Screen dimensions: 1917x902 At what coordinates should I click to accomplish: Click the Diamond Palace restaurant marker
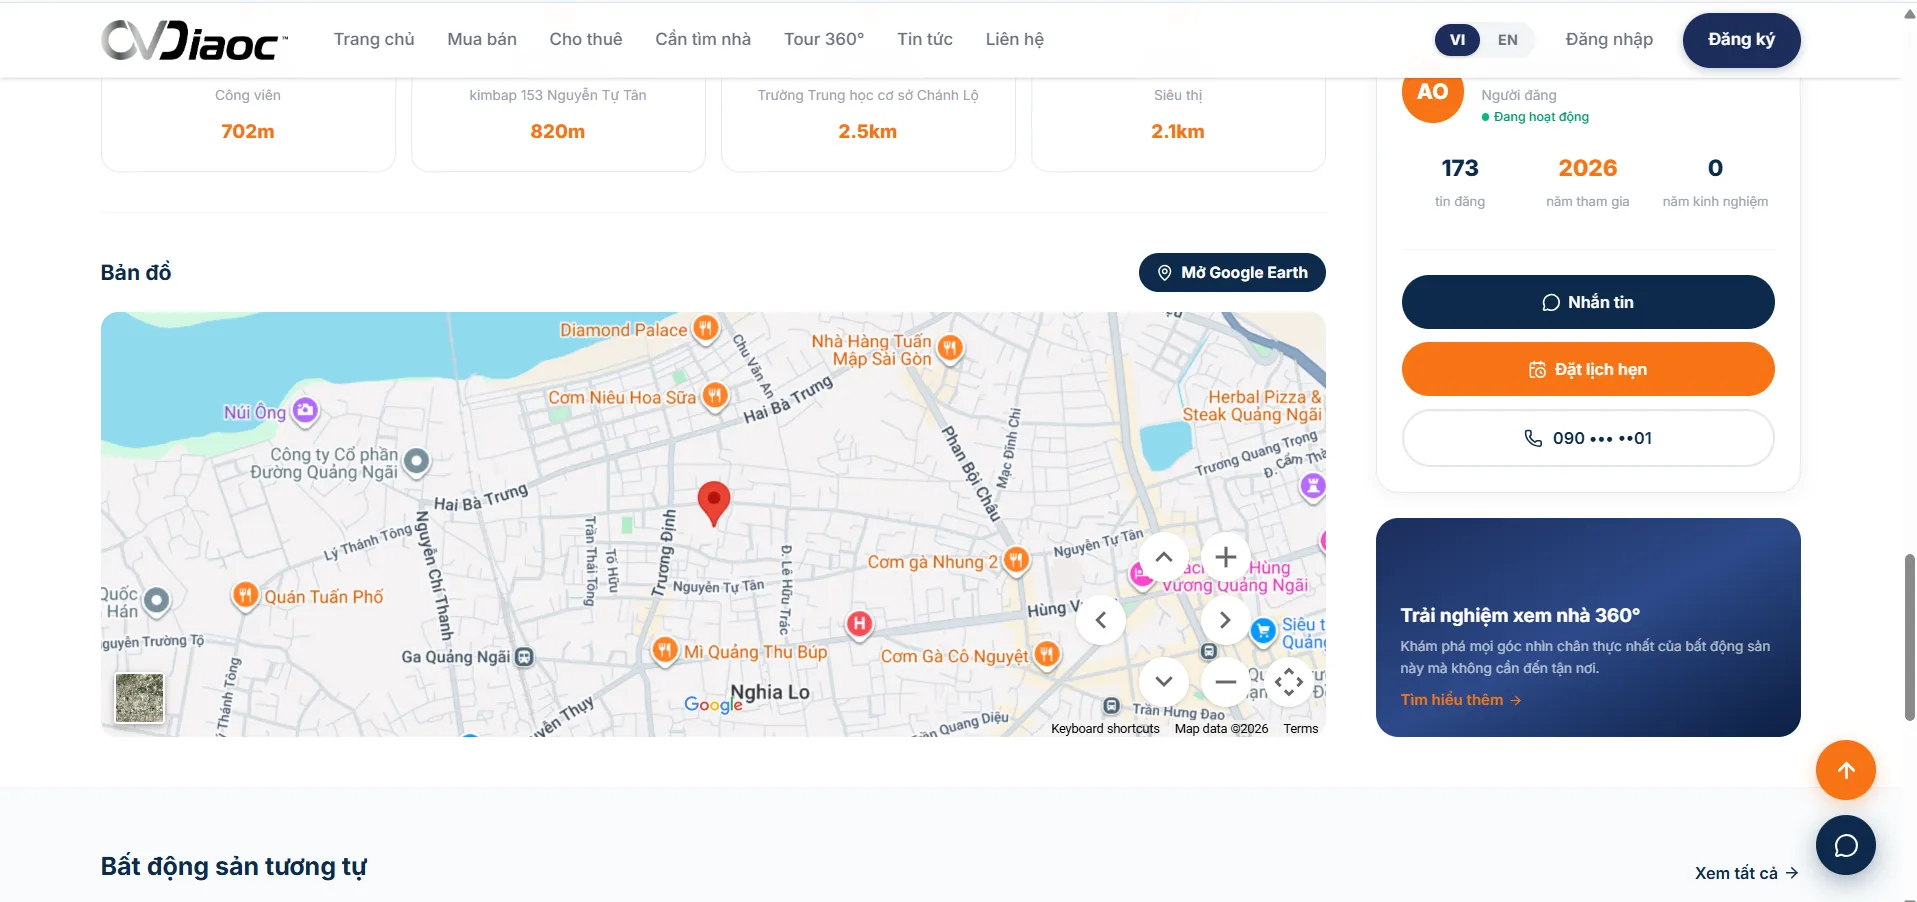706,328
